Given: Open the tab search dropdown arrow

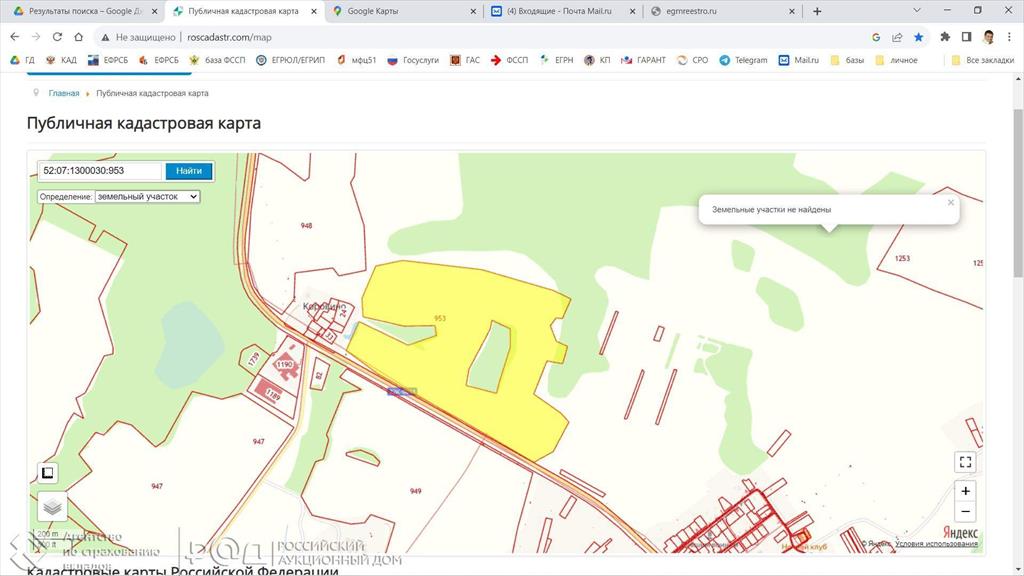Looking at the screenshot, I should coord(917,10).
